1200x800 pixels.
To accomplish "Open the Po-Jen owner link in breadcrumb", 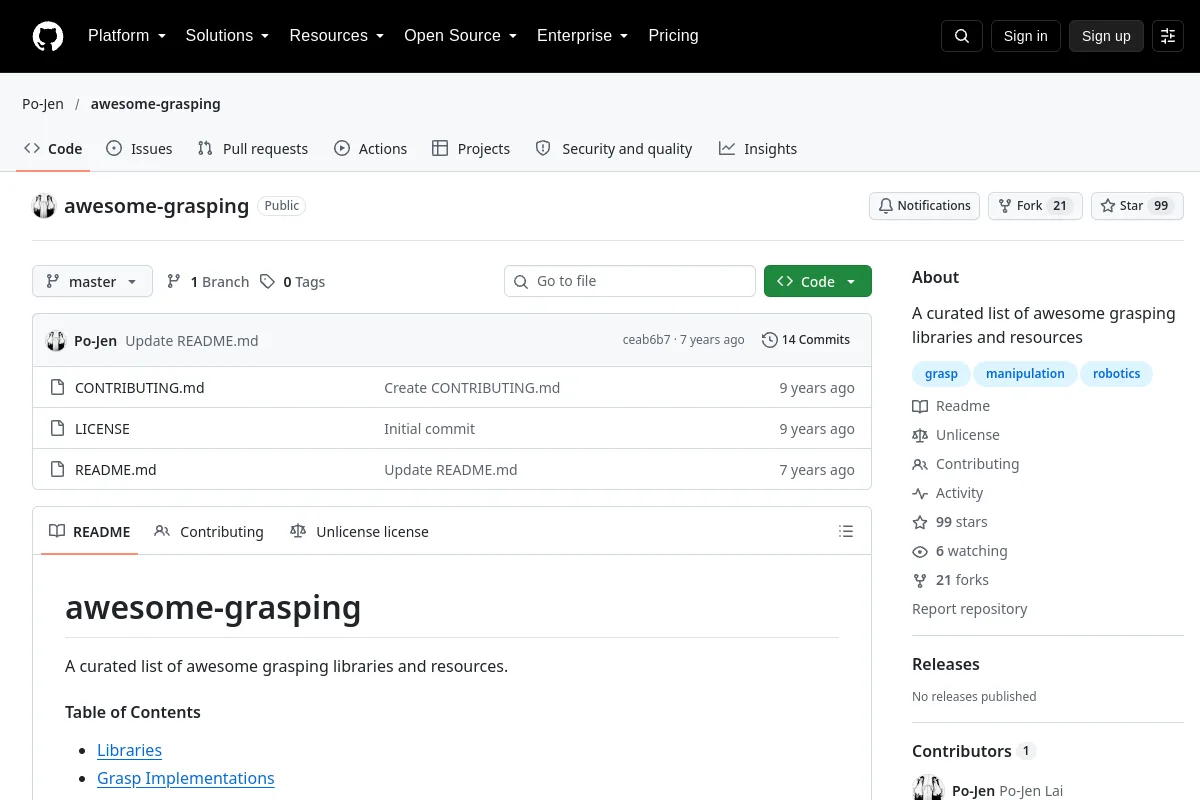I will tap(43, 104).
